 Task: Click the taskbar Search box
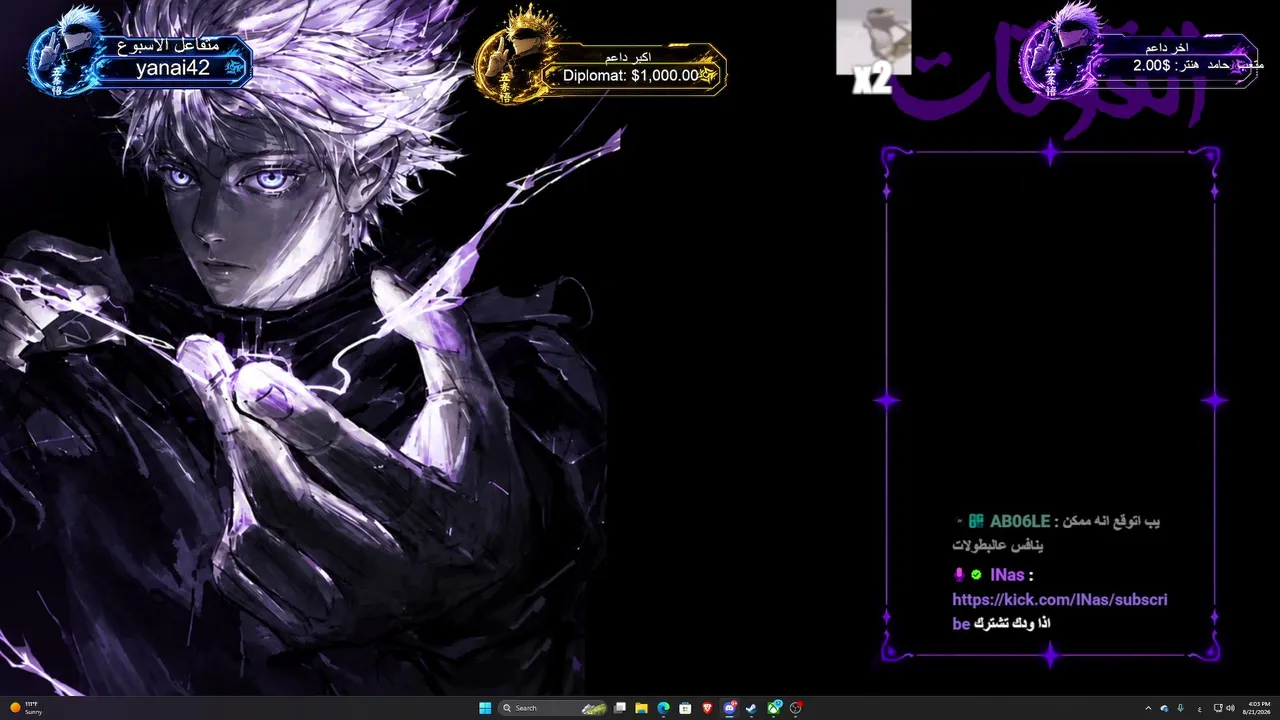click(x=553, y=708)
